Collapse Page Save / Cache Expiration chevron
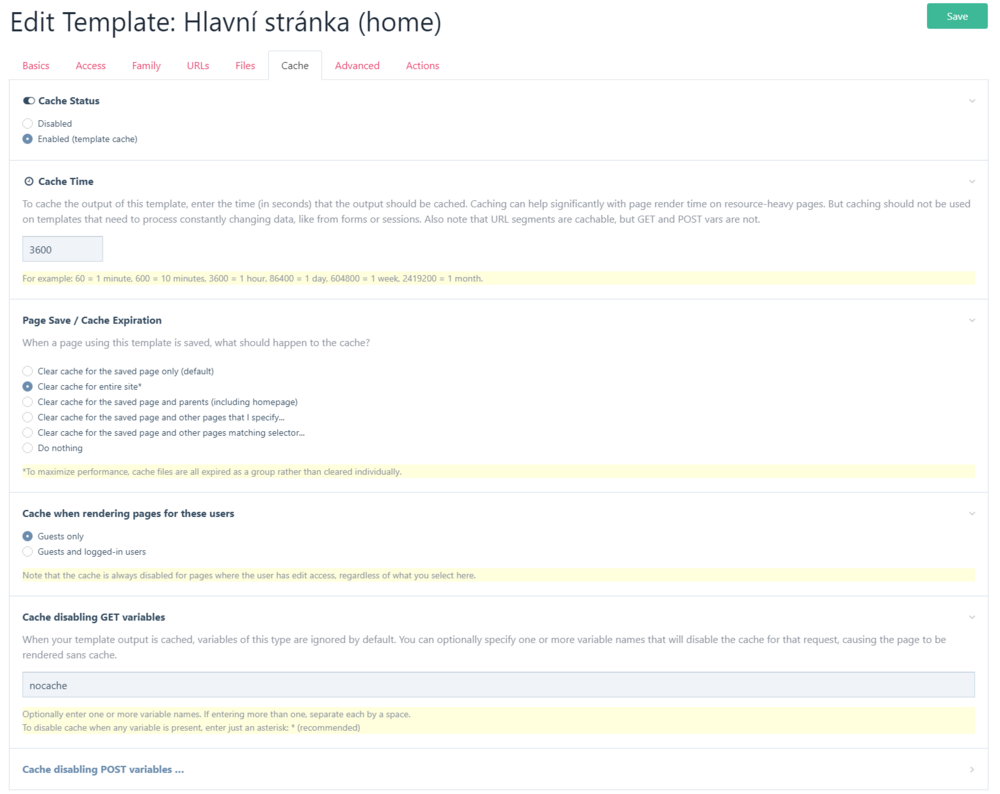Viewport: 1000px width, 794px height. [972, 320]
